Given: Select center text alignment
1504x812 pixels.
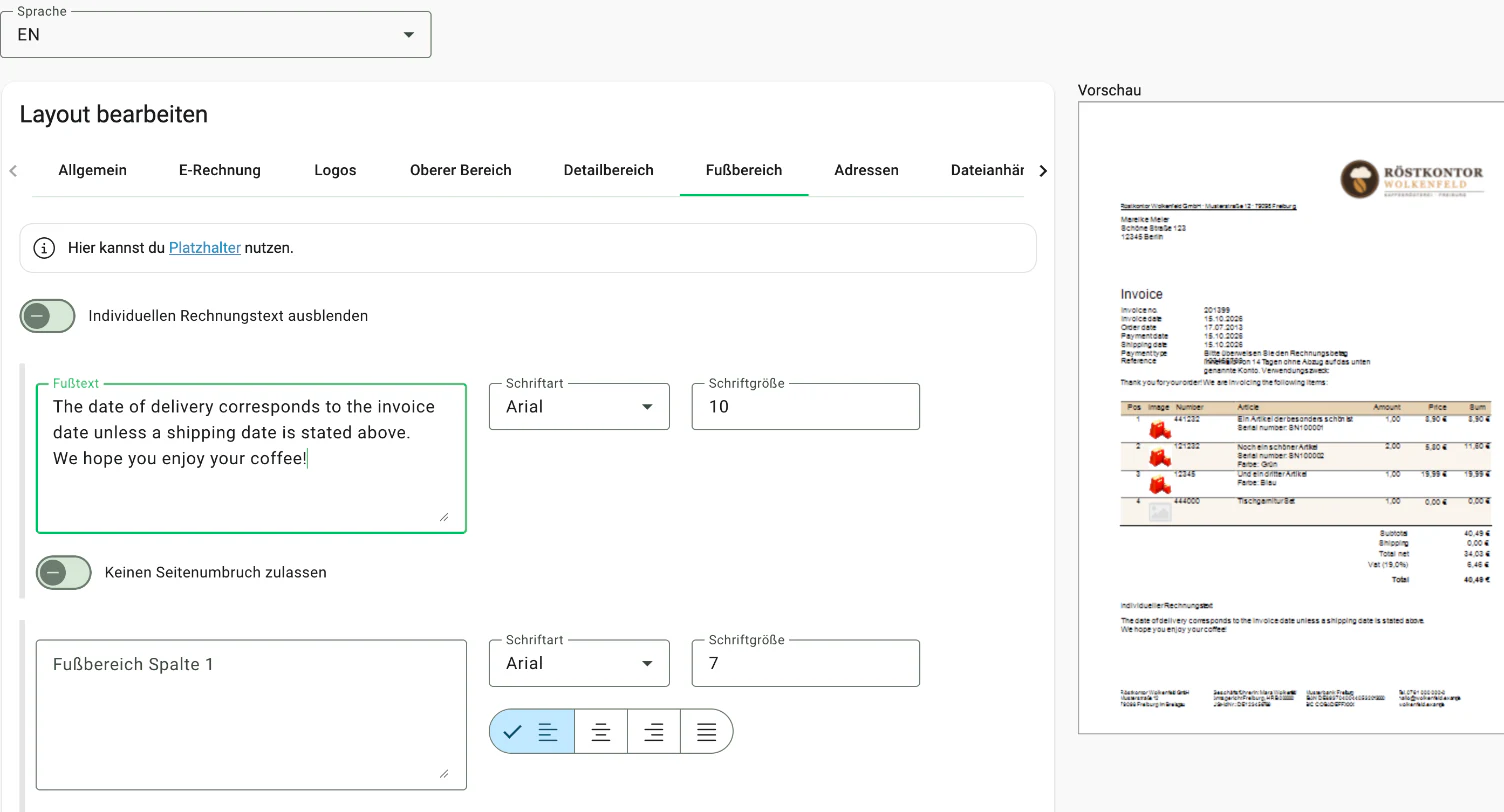Looking at the screenshot, I should point(601,732).
